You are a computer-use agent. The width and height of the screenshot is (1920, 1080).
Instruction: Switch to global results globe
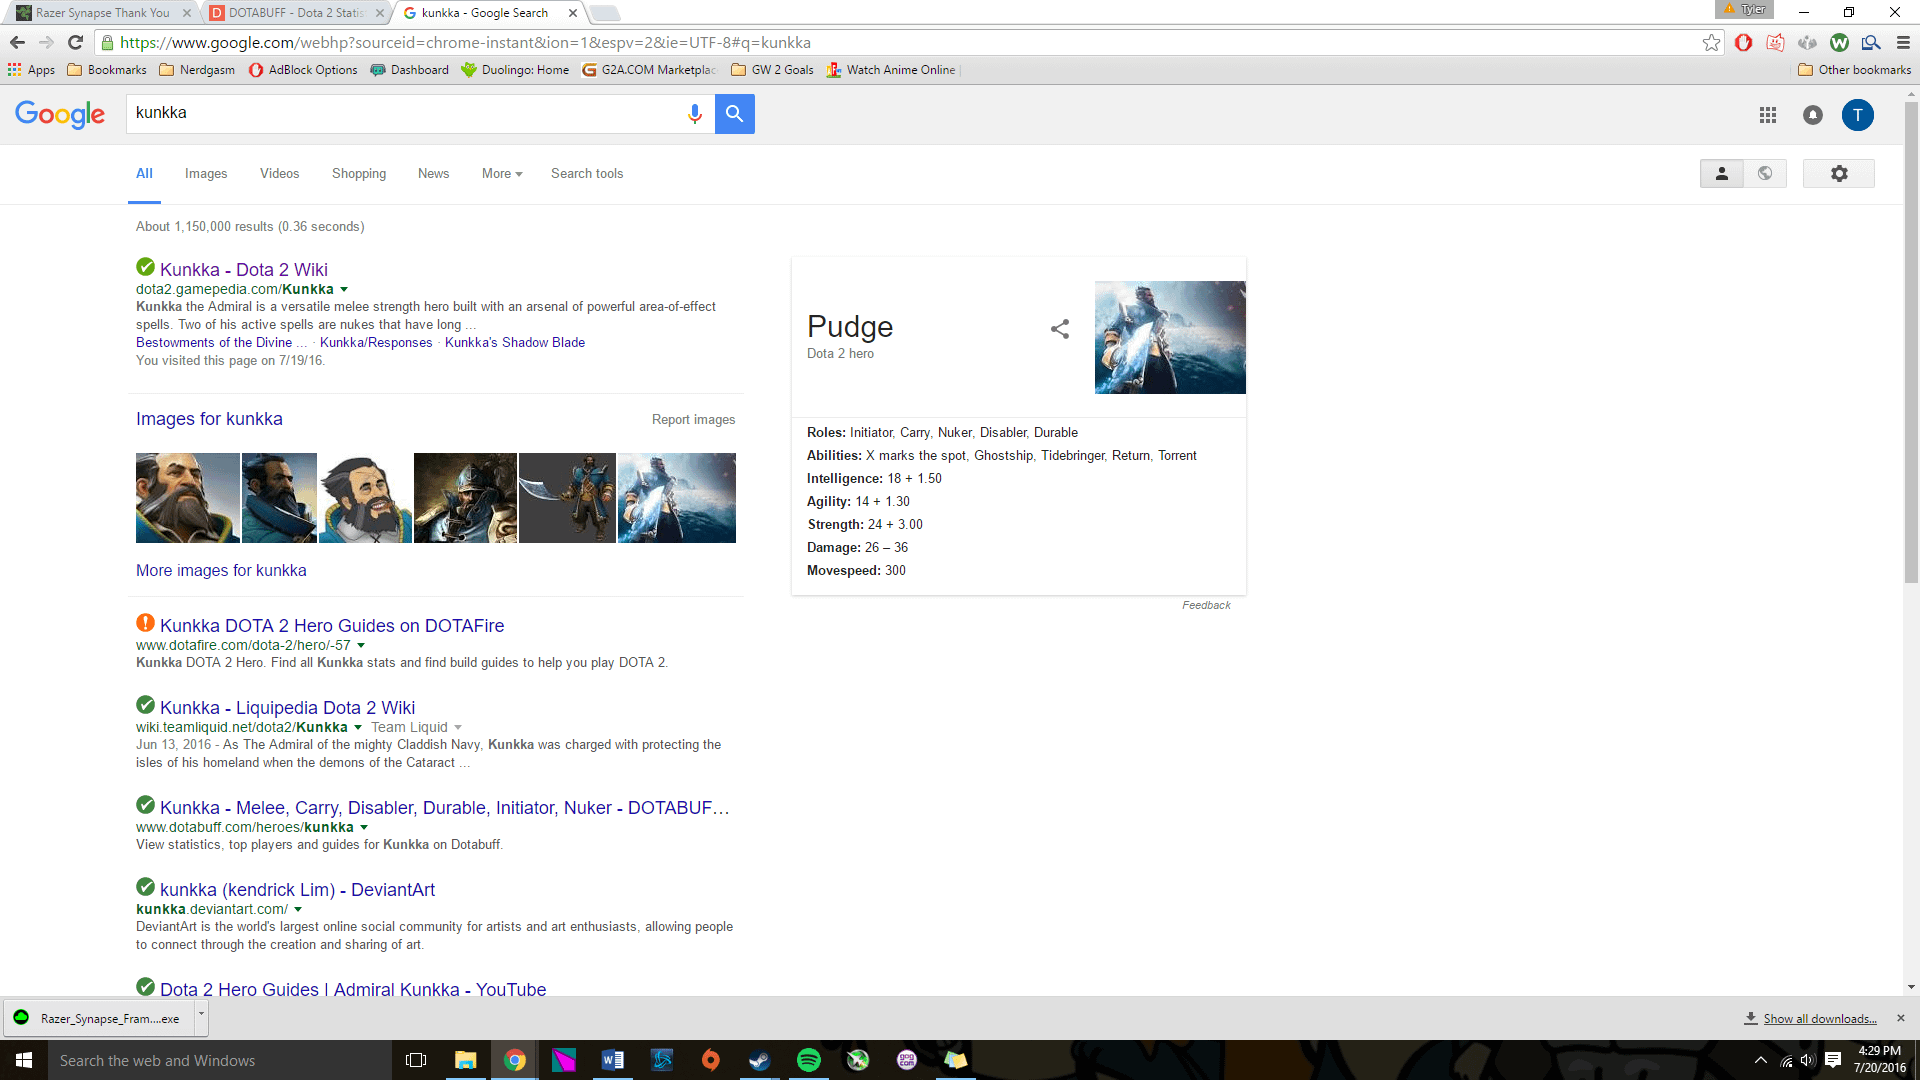(1765, 173)
